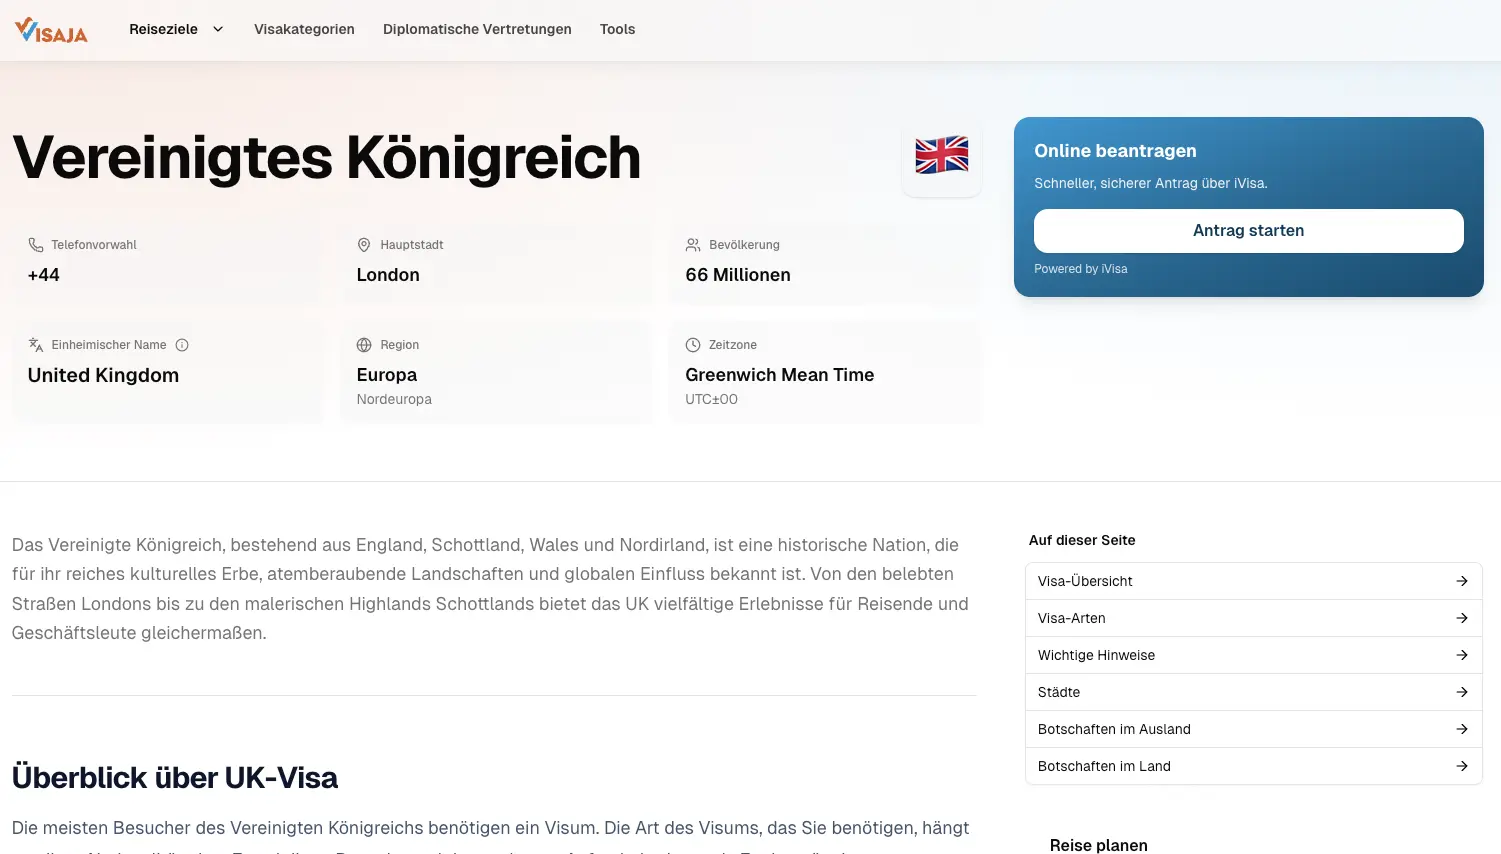Image resolution: width=1501 pixels, height=854 pixels.
Task: Open the Reiseziele dropdown menu
Action: (176, 29)
